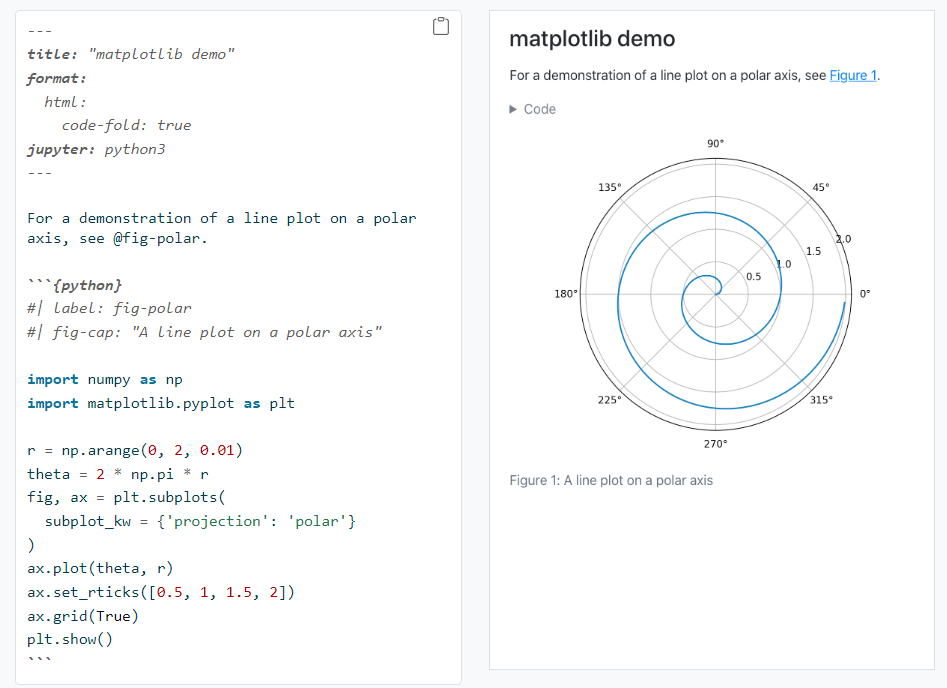Place cursor on the ax.set_rticks line
Viewport: 947px width, 688px height.
click(x=161, y=592)
